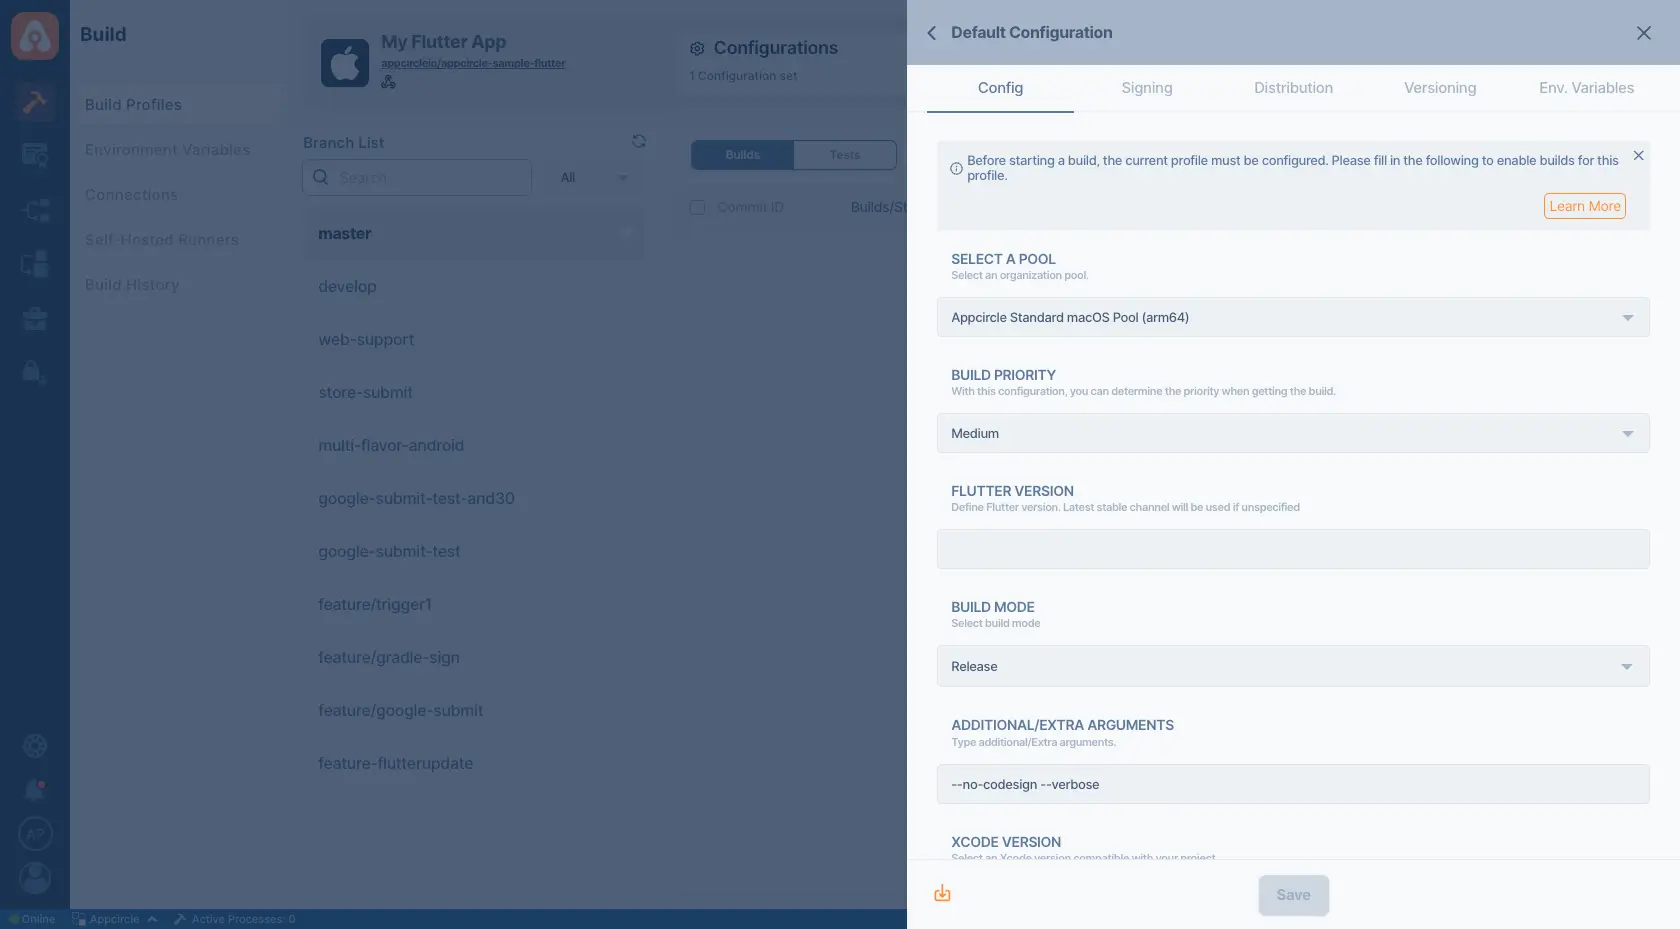Select the feature/trigger1 branch
Image resolution: width=1680 pixels, height=929 pixels.
(473, 604)
